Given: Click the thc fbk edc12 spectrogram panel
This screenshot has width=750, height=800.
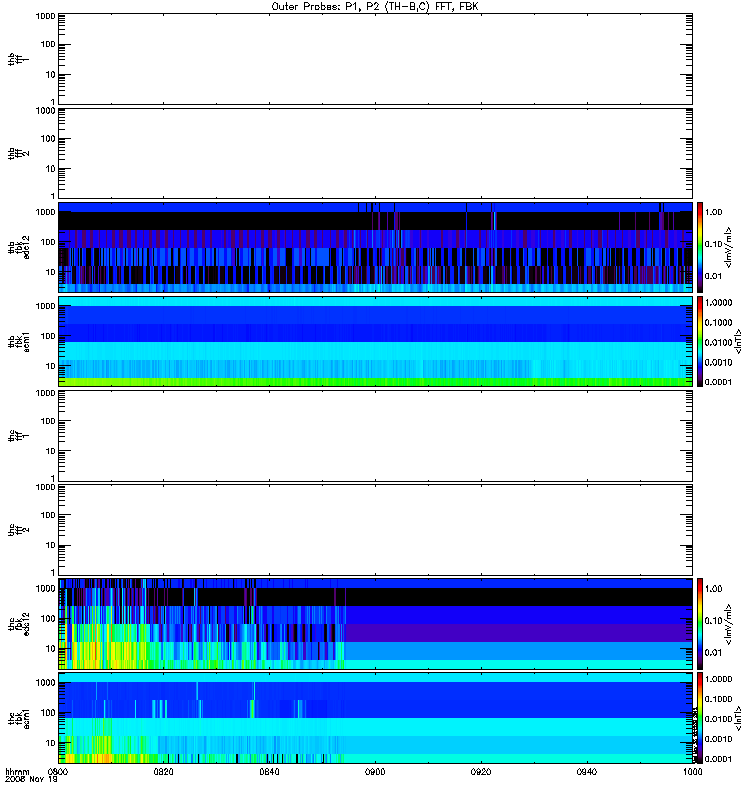Looking at the screenshot, I should click(x=375, y=623).
